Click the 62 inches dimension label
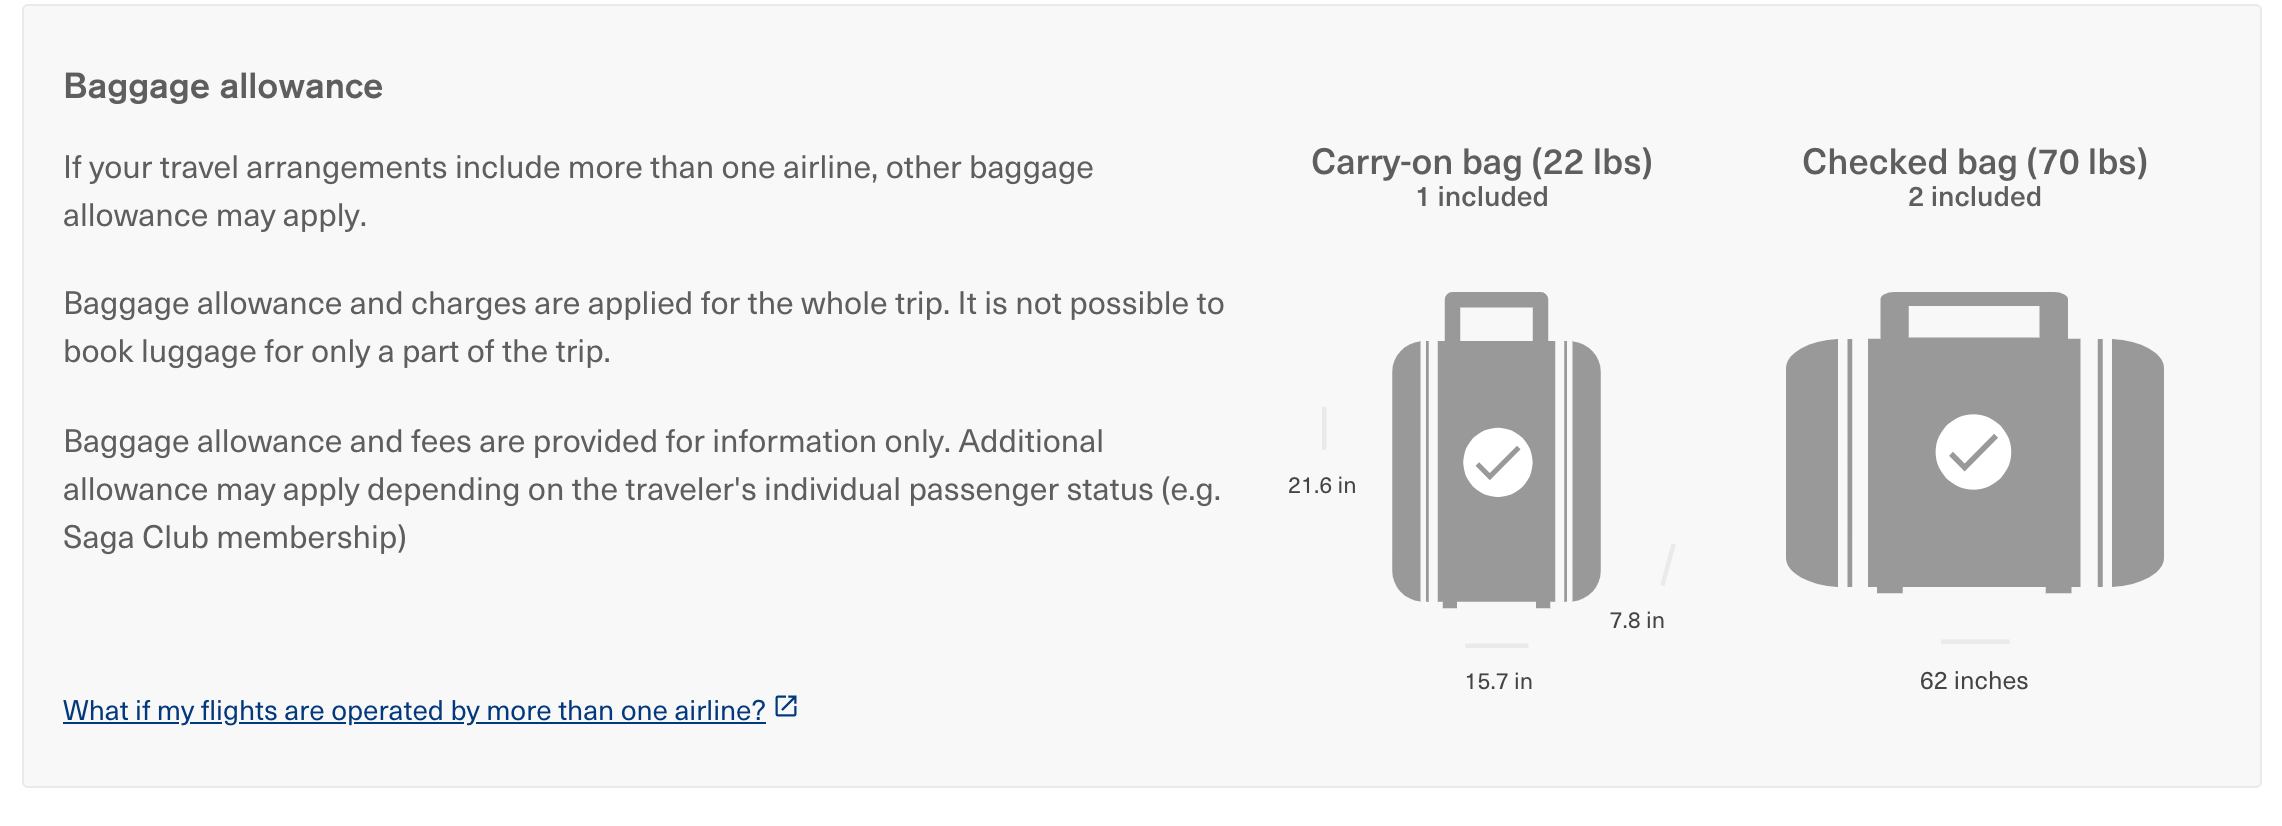 (1973, 681)
